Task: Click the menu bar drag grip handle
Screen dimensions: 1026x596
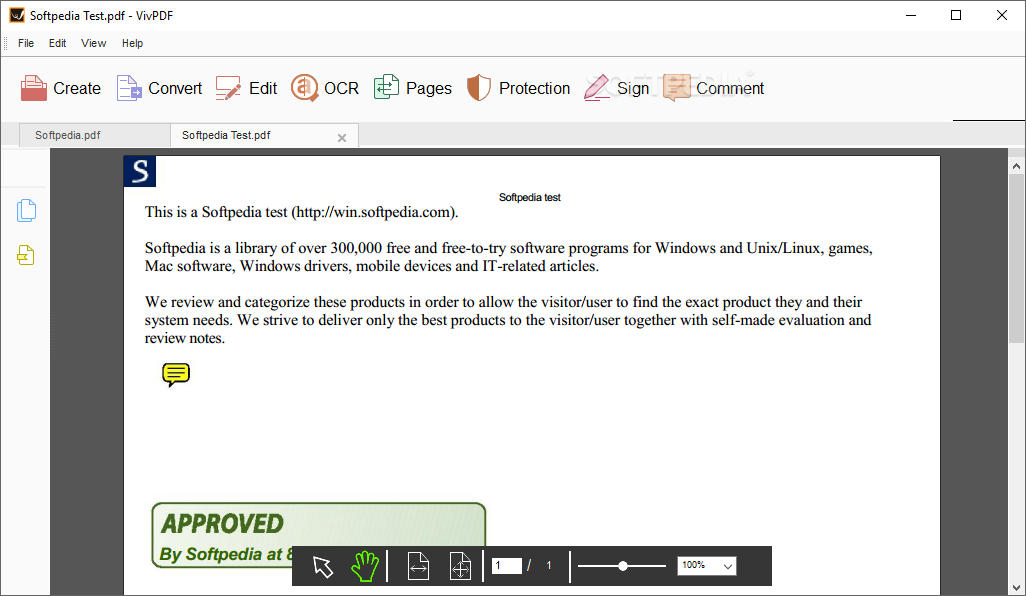Action: coord(6,43)
